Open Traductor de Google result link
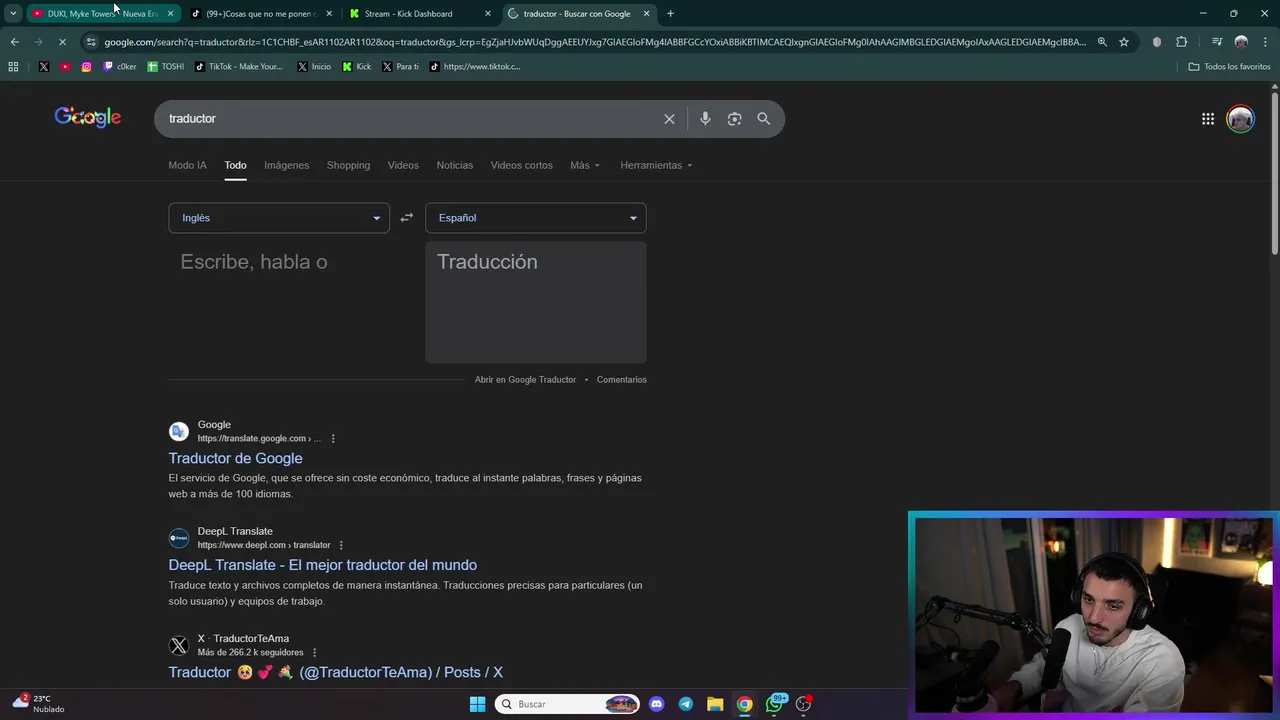The image size is (1280, 720). (235, 458)
